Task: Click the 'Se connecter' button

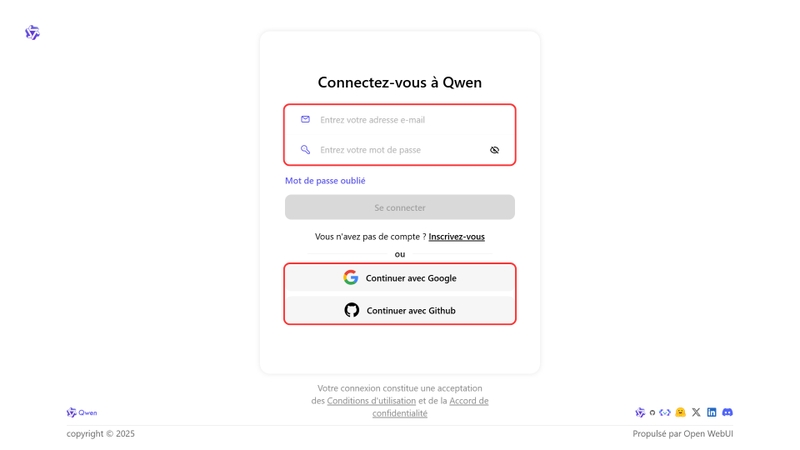Action: 400,207
